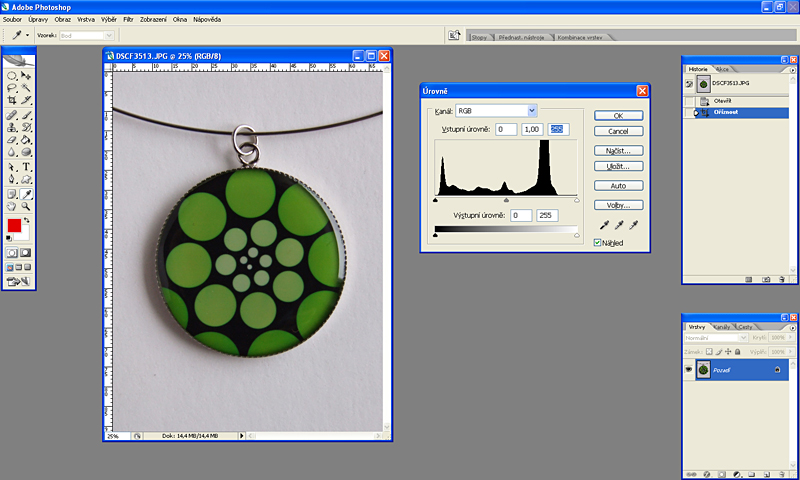
Task: Select the Crop tool in toolbox
Action: pos(12,101)
